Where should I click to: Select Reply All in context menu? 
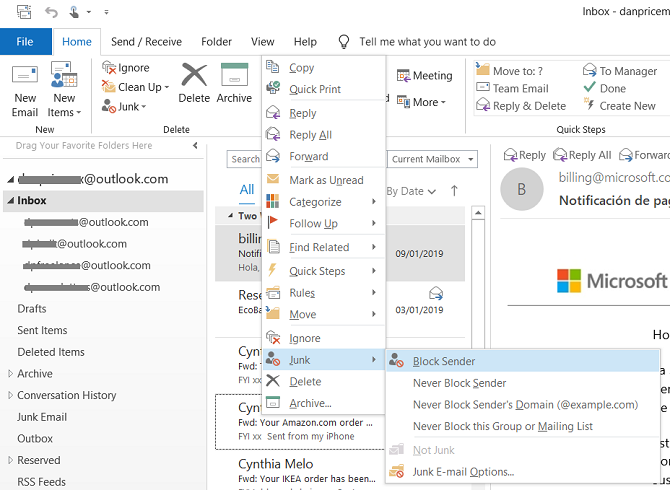click(x=324, y=135)
